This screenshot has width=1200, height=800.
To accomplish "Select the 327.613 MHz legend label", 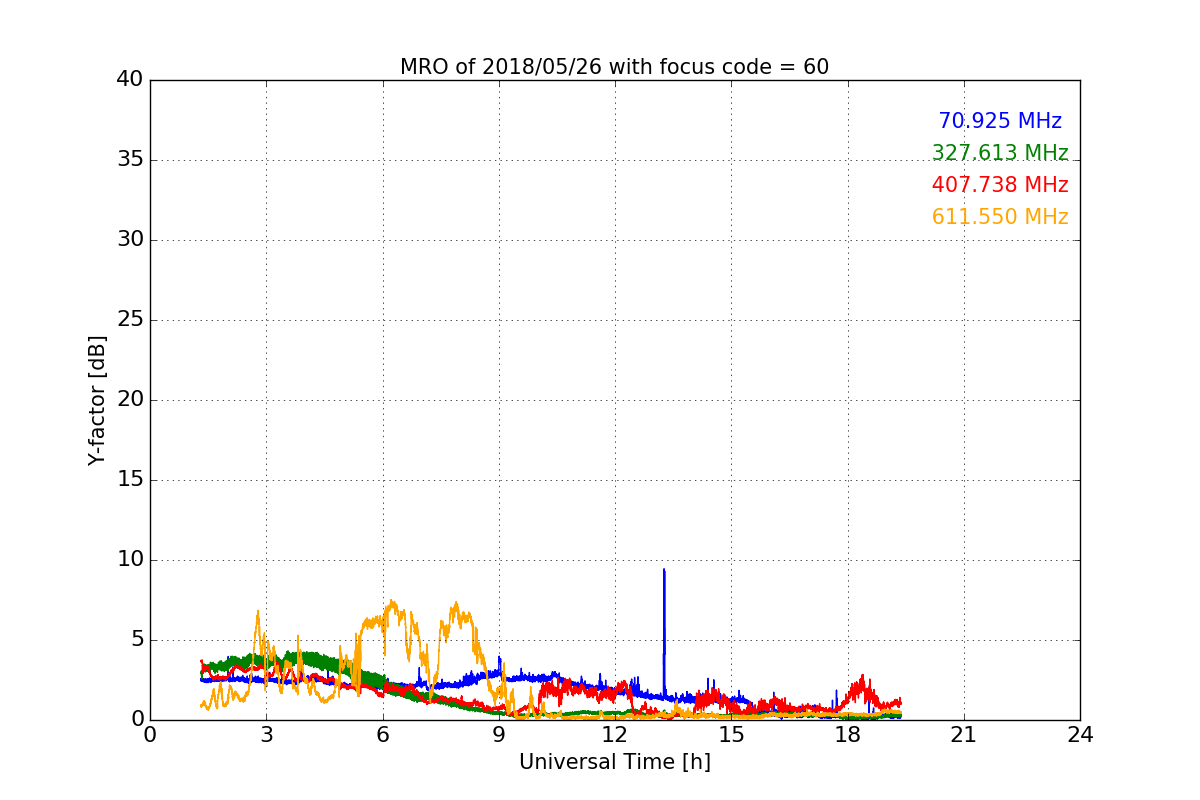I will point(1000,153).
